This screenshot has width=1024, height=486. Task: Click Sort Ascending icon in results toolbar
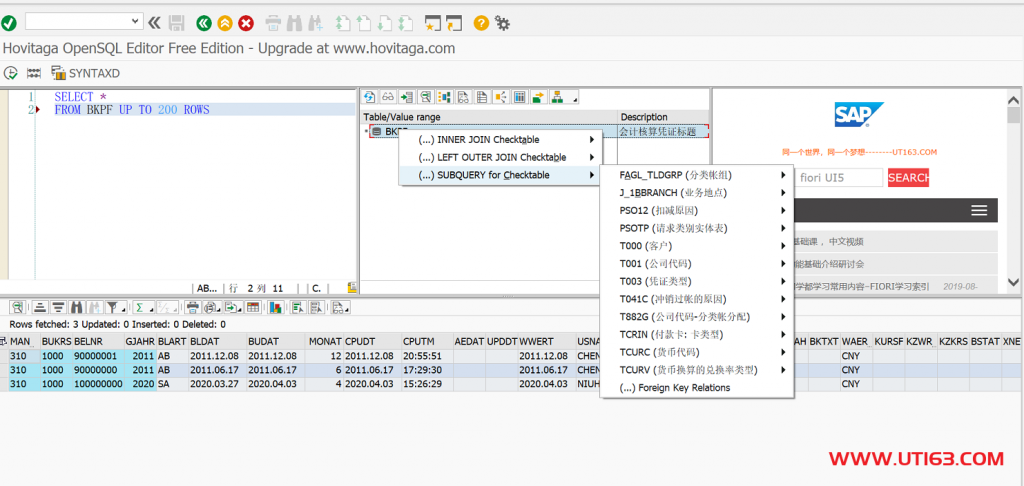click(x=40, y=307)
